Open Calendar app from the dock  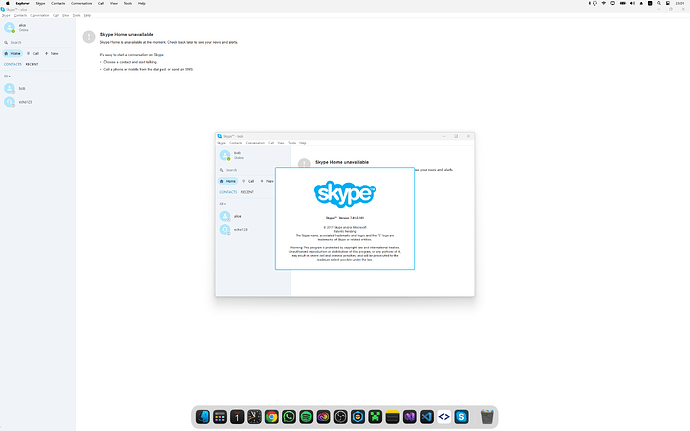coord(237,416)
